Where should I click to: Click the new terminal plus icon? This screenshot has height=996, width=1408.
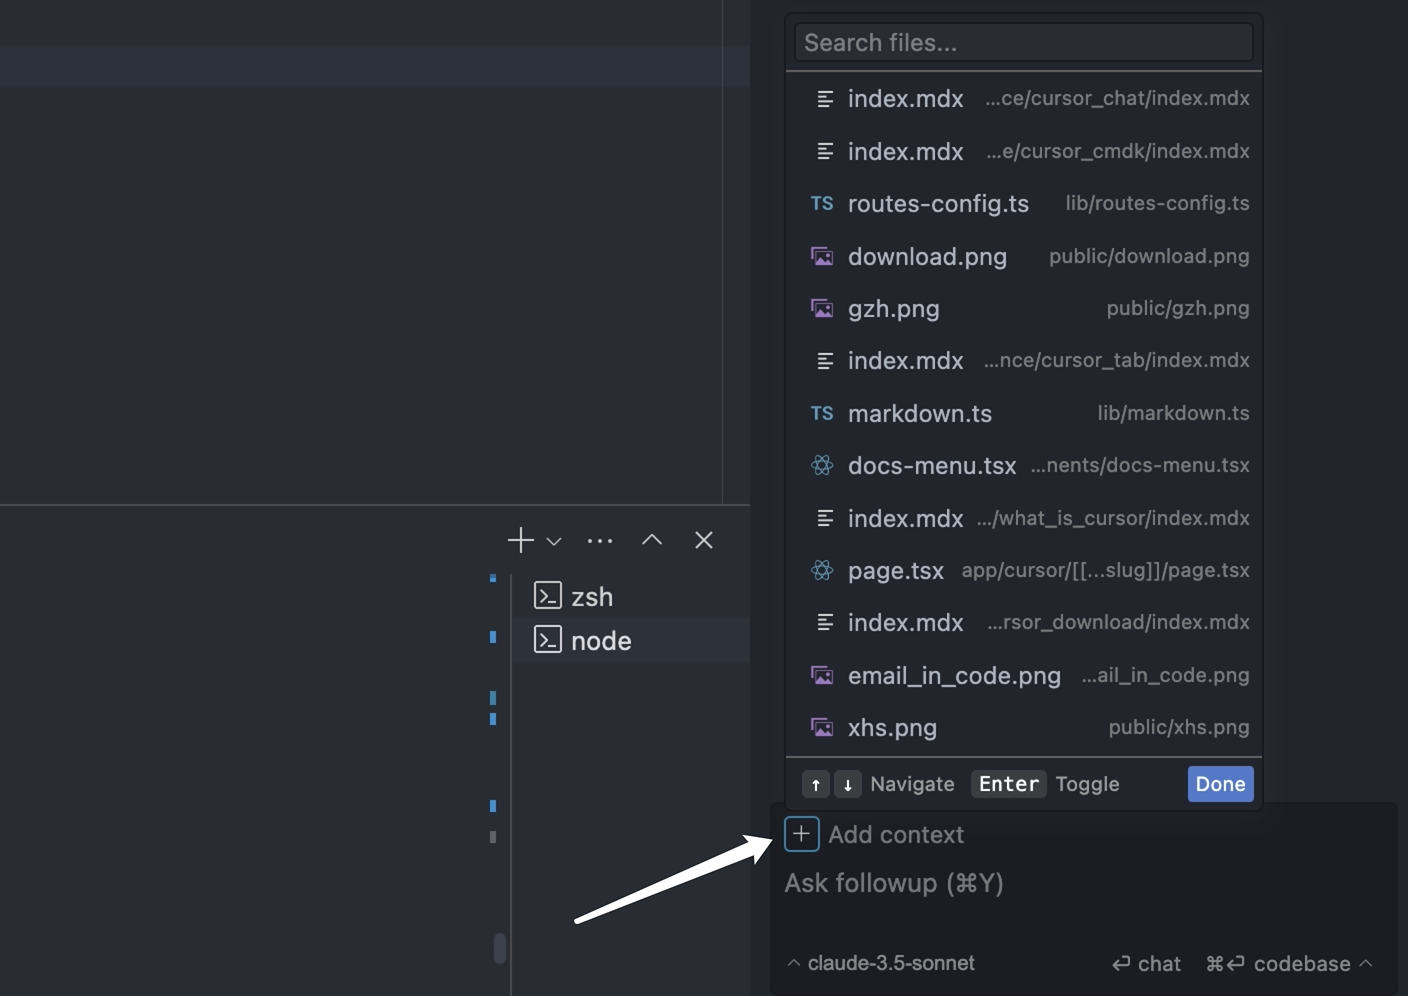[x=520, y=540]
